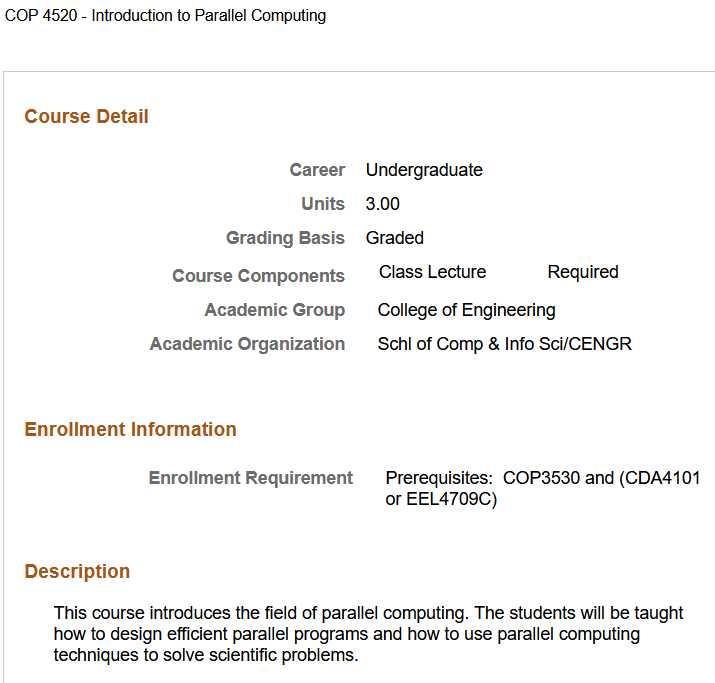The image size is (715, 683).
Task: Click the College of Engineering value
Action: point(466,310)
